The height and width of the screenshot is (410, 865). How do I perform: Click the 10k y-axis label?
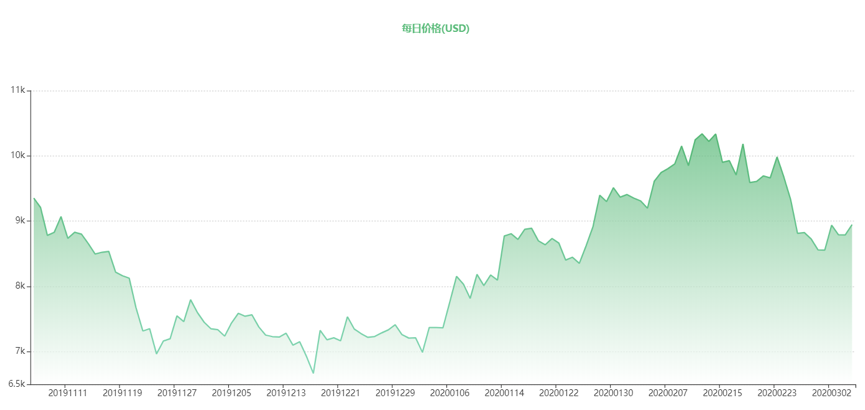[x=18, y=156]
